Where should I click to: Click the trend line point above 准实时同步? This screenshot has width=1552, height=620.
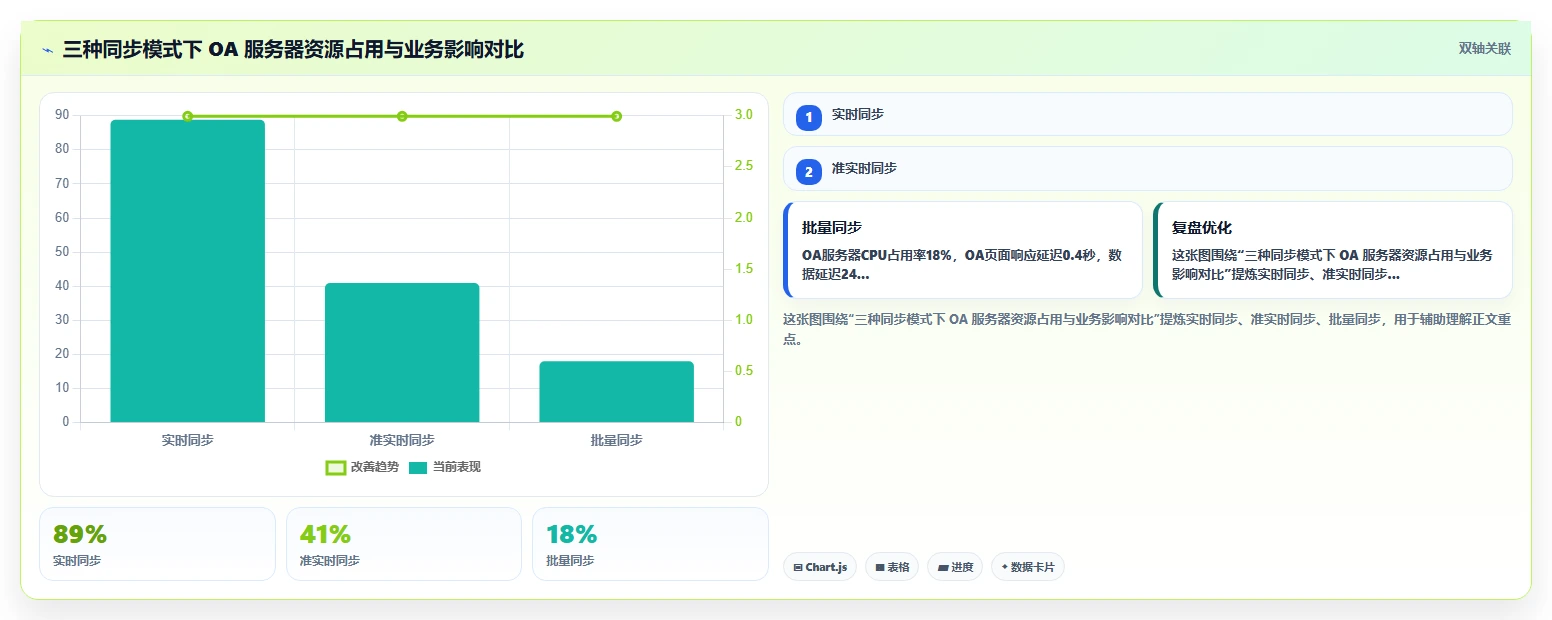pyautogui.click(x=402, y=116)
